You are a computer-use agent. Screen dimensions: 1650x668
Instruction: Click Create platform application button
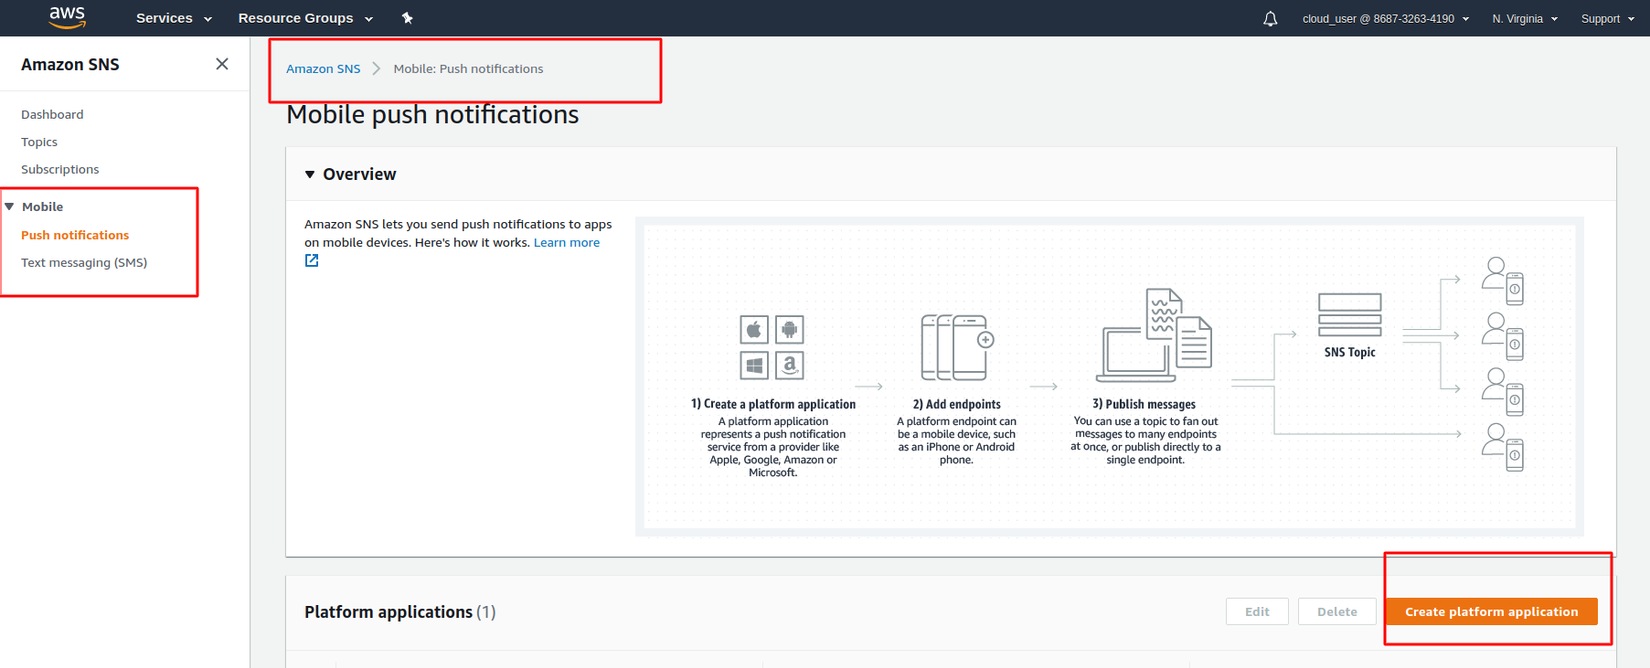tap(1491, 611)
